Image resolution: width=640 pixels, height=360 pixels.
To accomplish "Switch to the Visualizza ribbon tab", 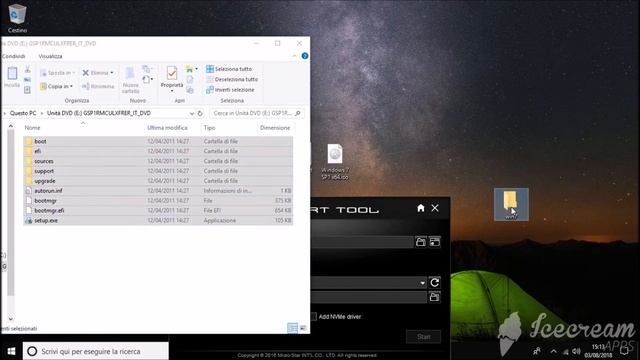I will [x=50, y=56].
